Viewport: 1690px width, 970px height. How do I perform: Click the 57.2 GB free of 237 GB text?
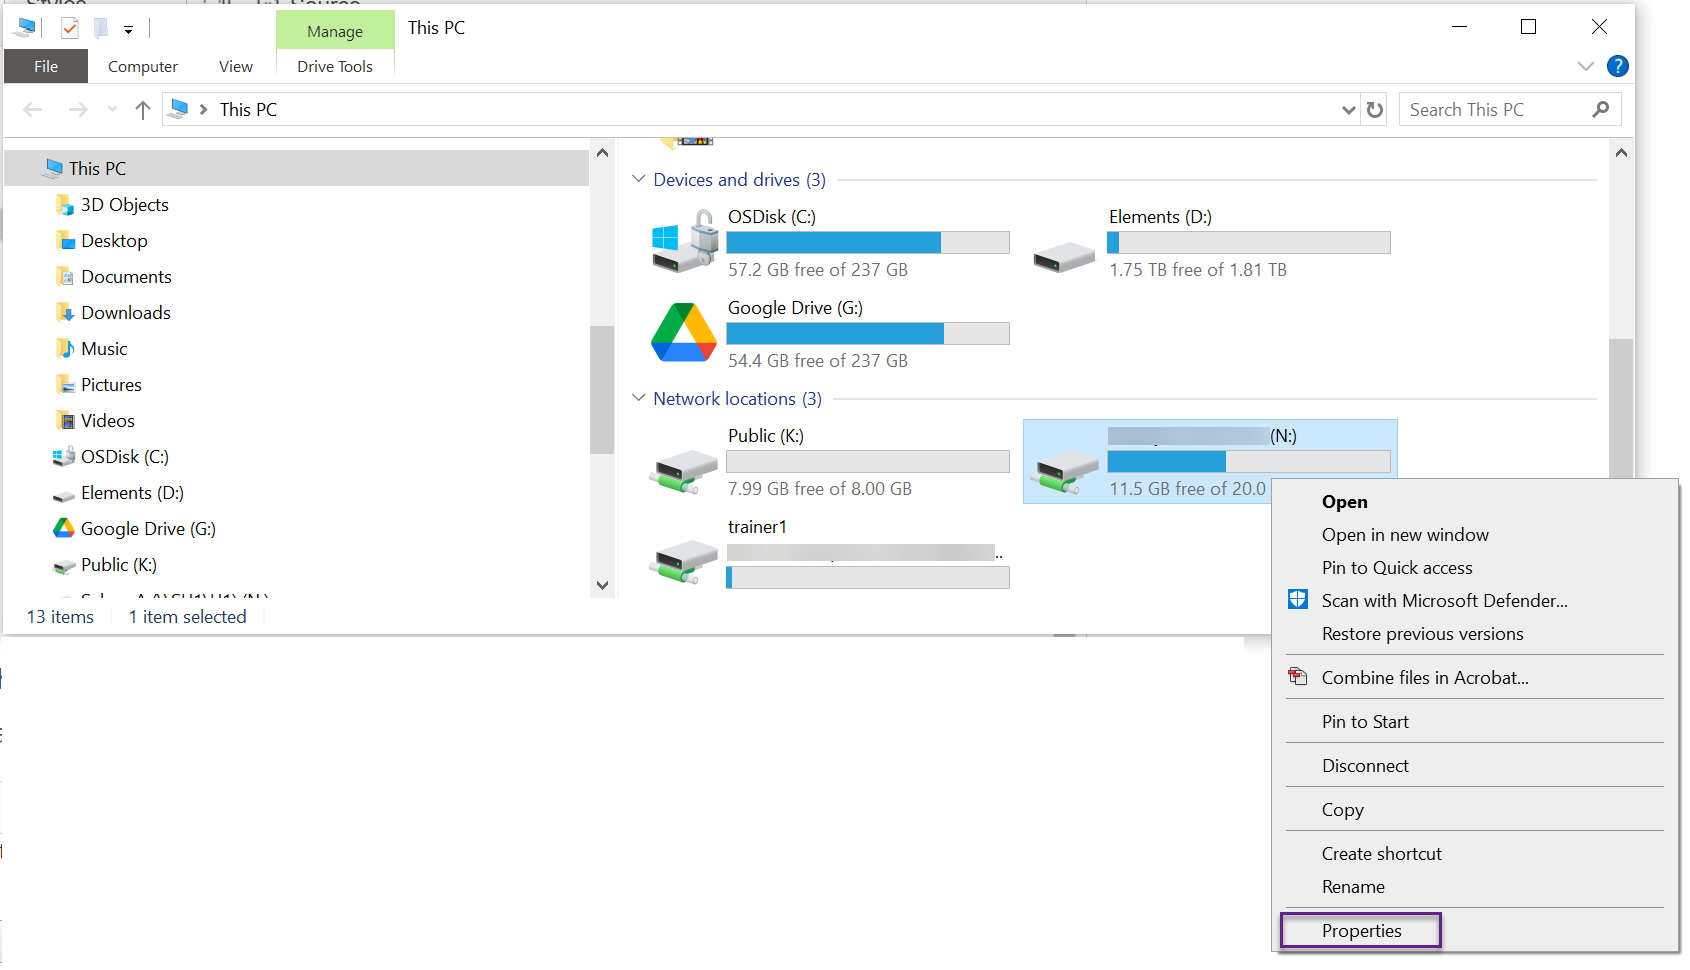[818, 270]
